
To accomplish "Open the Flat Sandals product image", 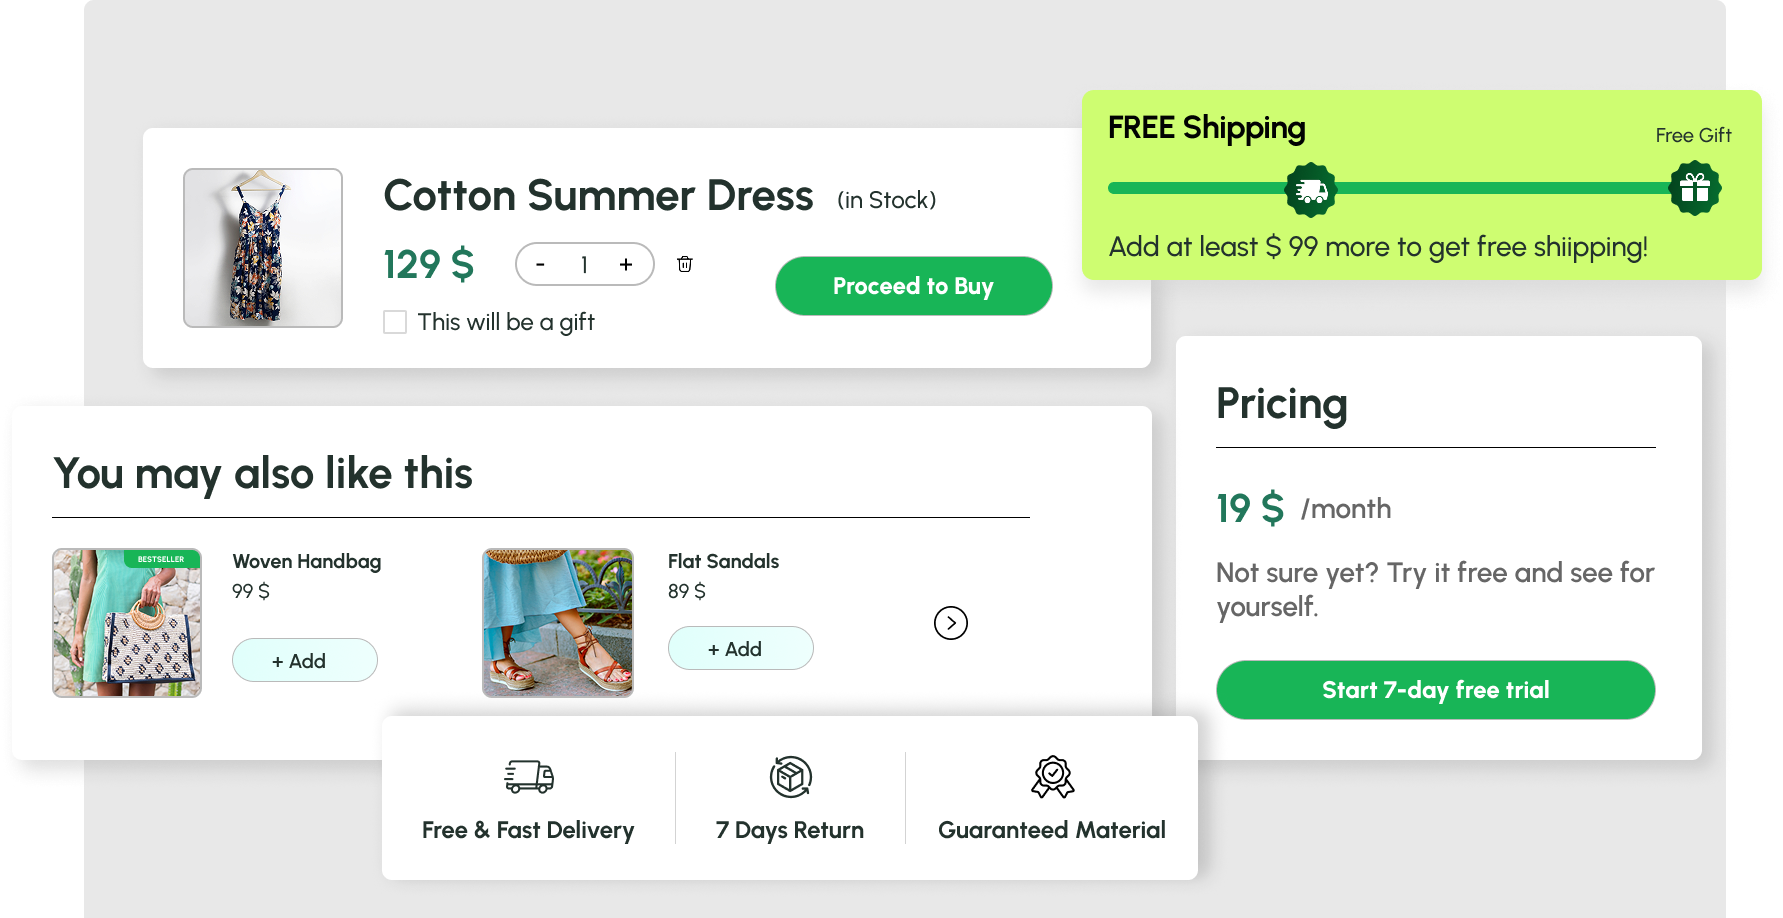I will [x=558, y=623].
